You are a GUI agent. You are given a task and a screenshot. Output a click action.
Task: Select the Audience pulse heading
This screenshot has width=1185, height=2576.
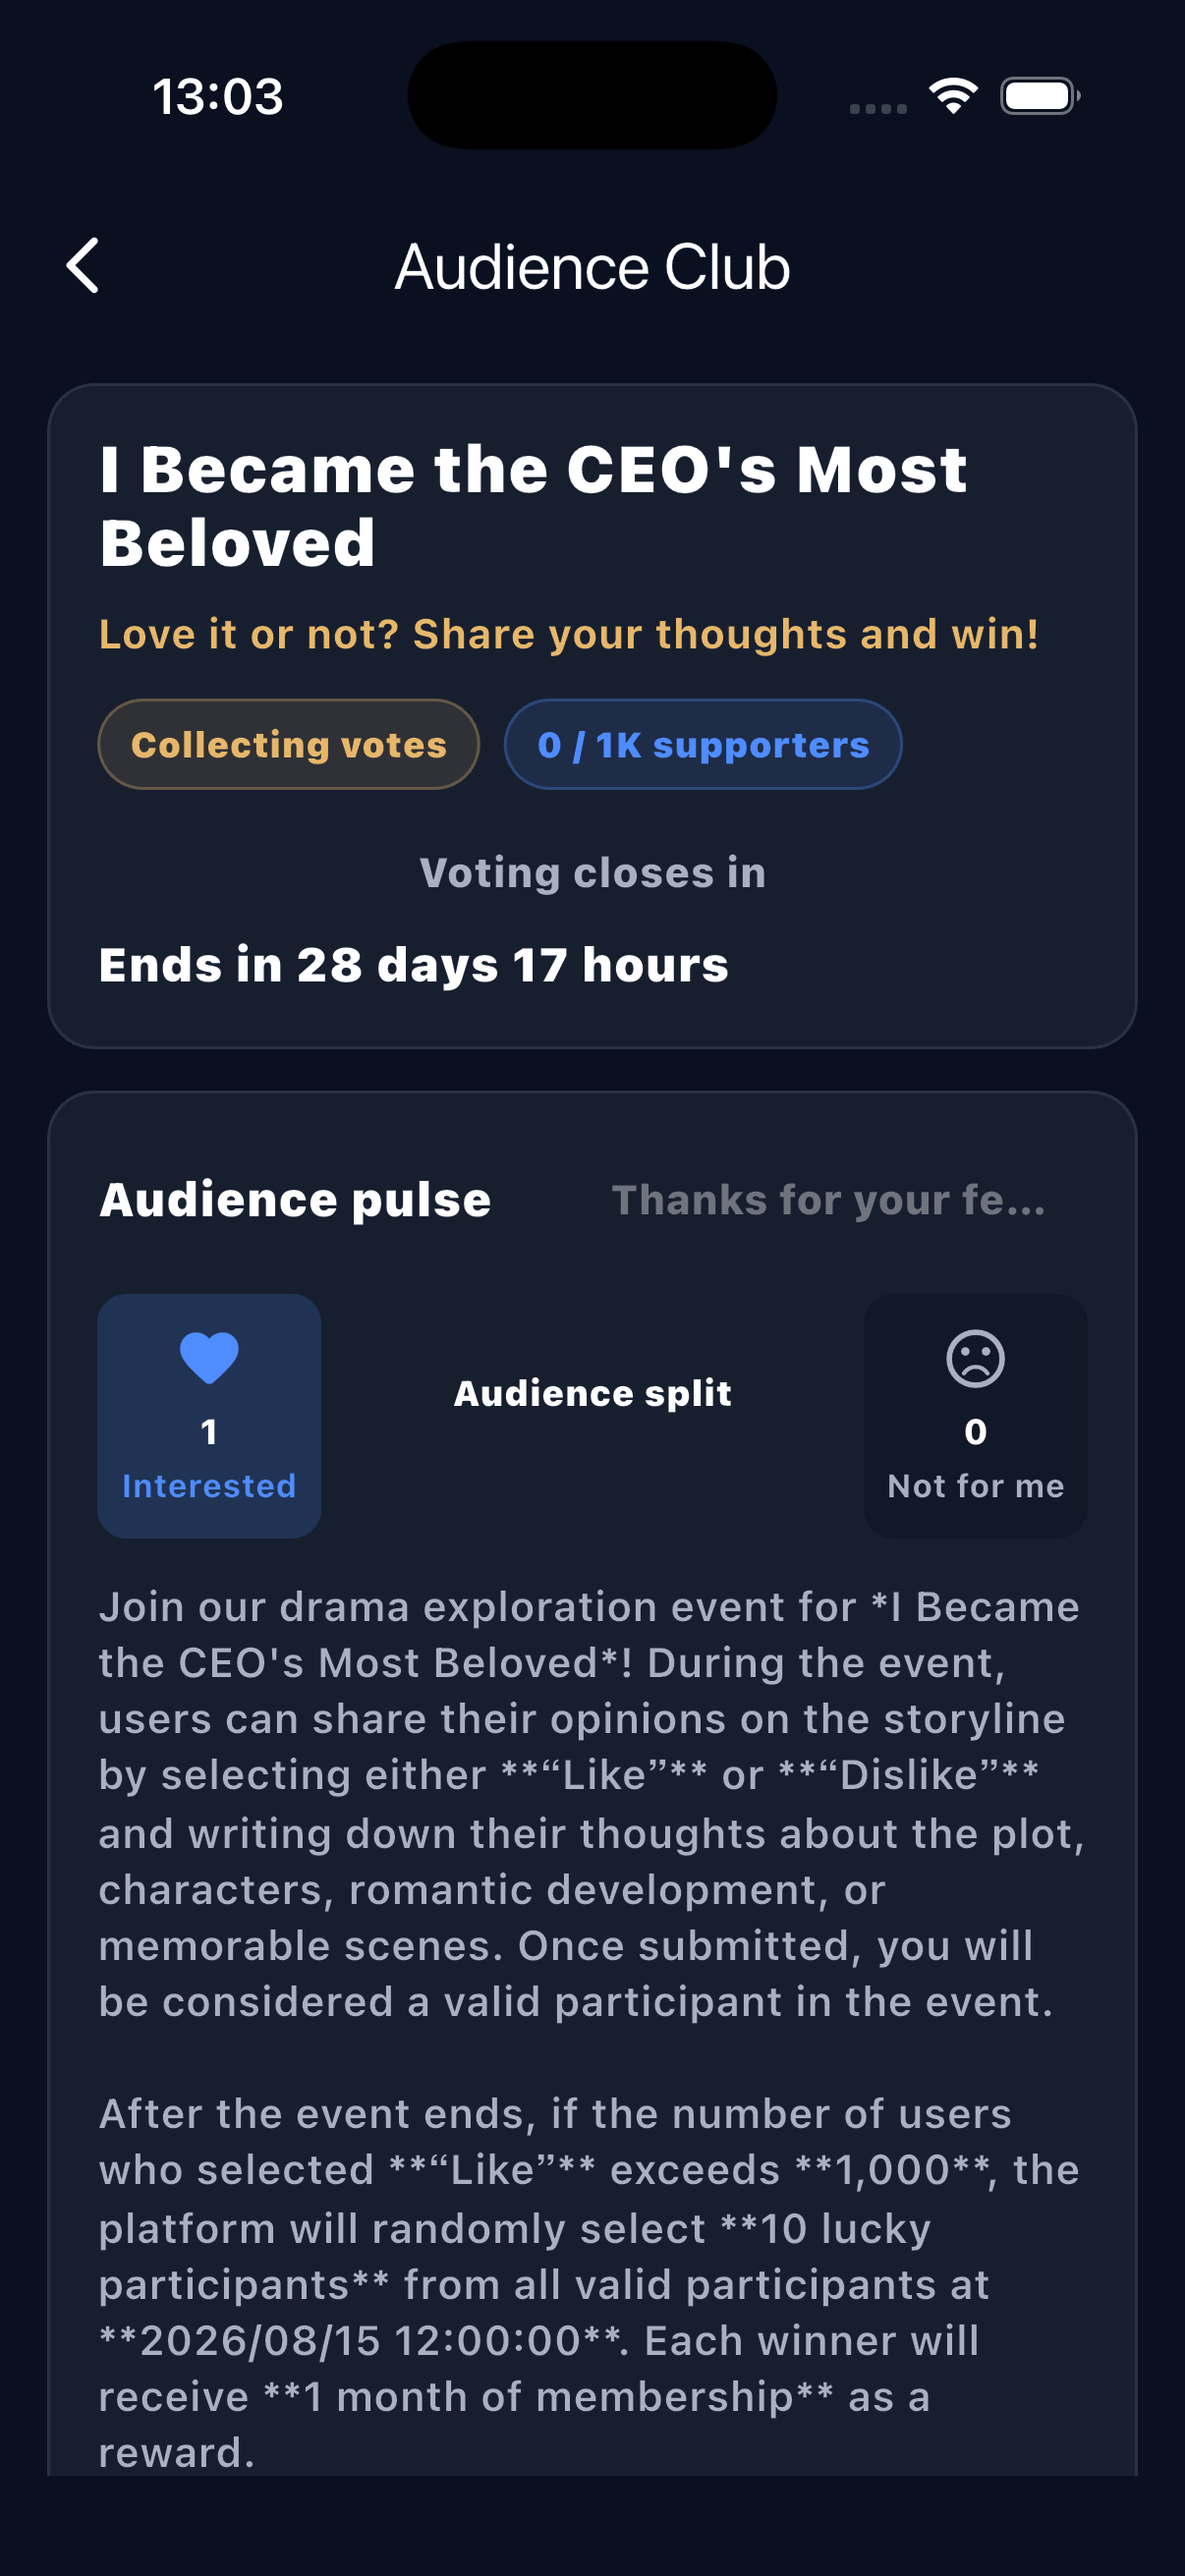[x=295, y=1199]
